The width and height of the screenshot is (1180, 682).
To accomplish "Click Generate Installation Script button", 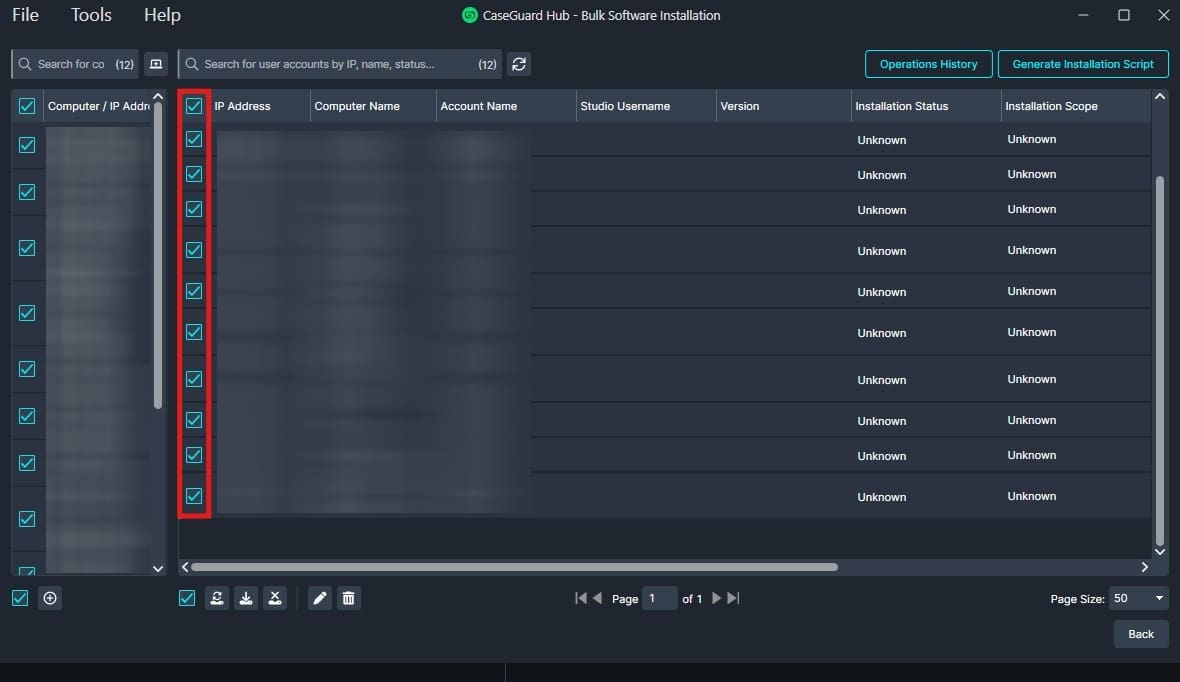I will tap(1082, 64).
